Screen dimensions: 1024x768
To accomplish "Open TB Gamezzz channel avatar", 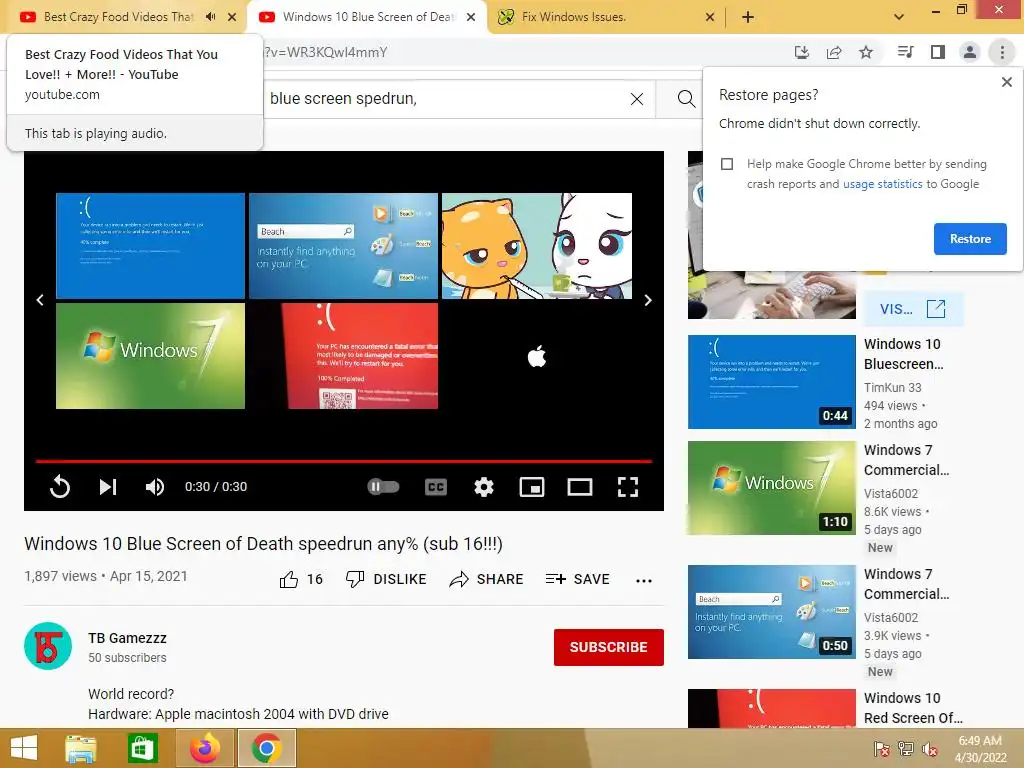I will tap(48, 647).
